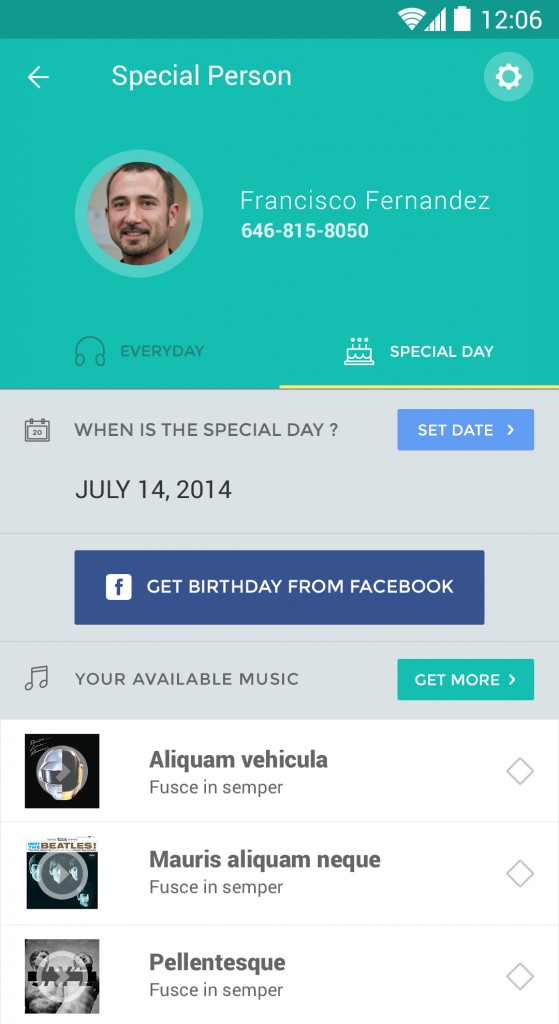The image size is (559, 1024).
Task: Tap the Wi-Fi icon in the status bar
Action: pos(411,19)
